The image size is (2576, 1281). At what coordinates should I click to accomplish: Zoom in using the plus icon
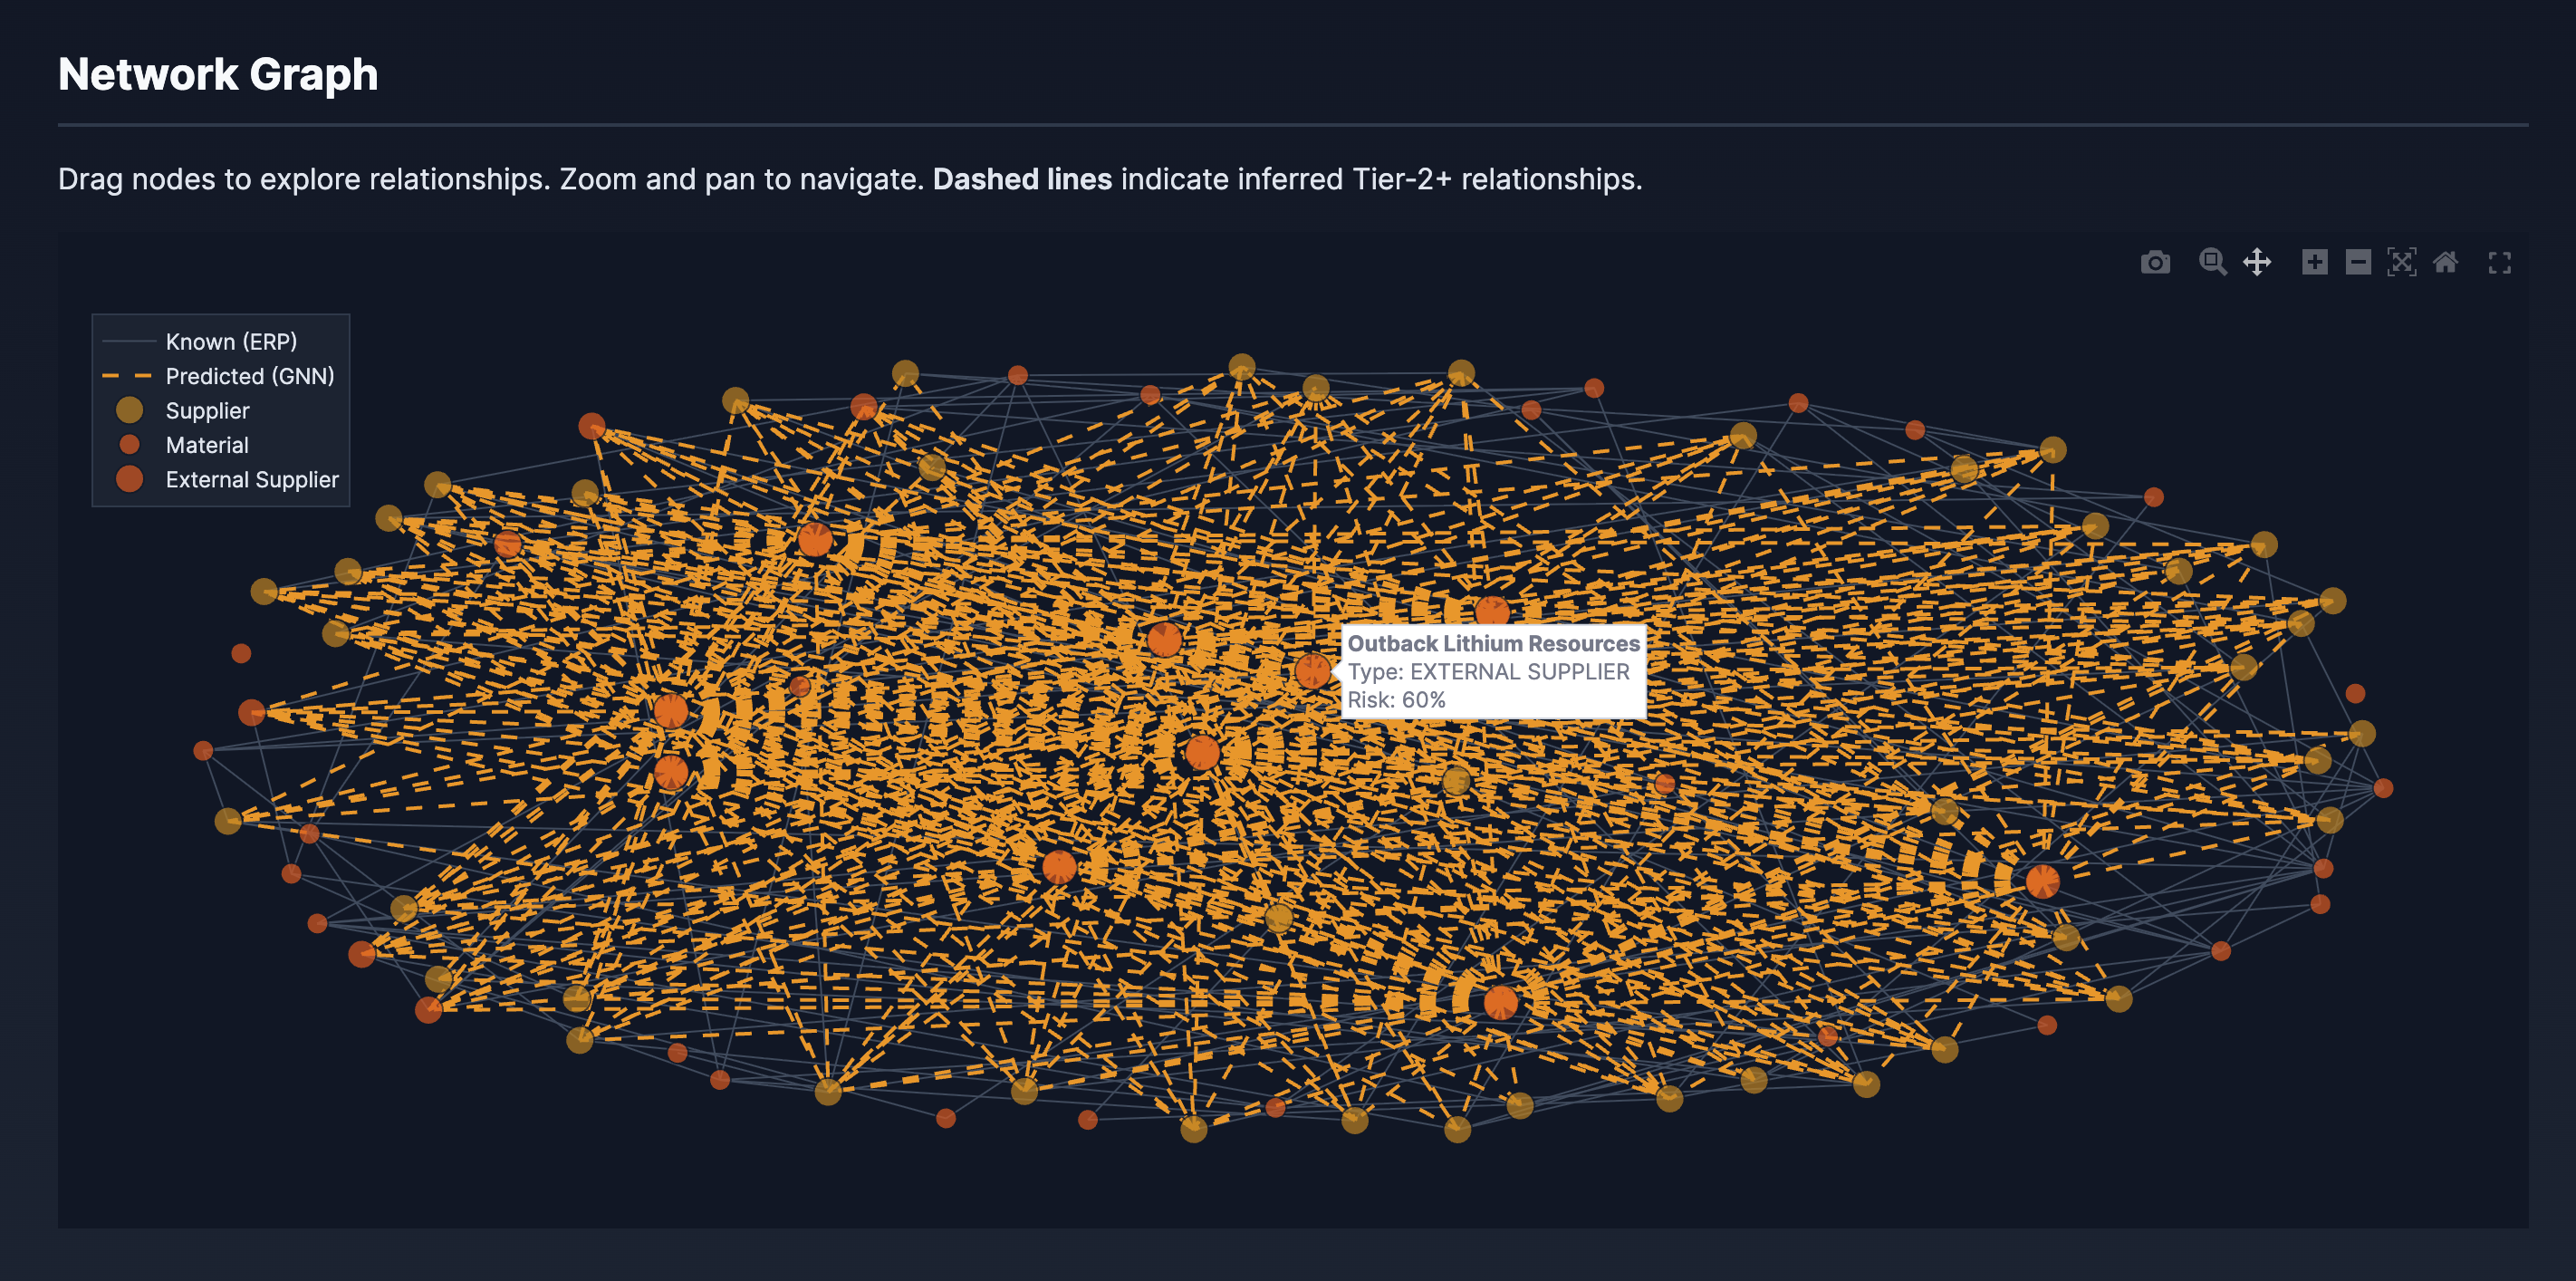tap(2316, 263)
